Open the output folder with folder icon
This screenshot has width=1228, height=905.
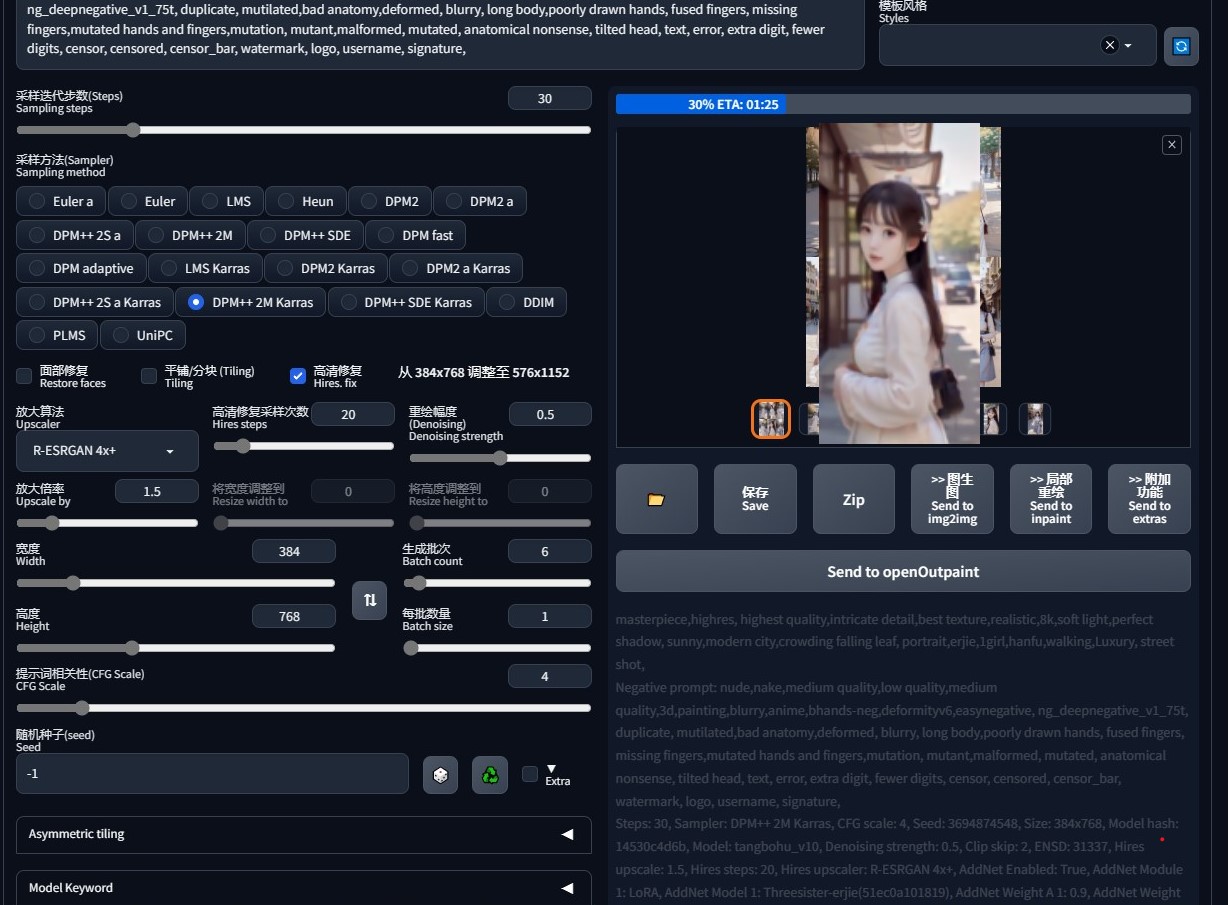coord(656,499)
